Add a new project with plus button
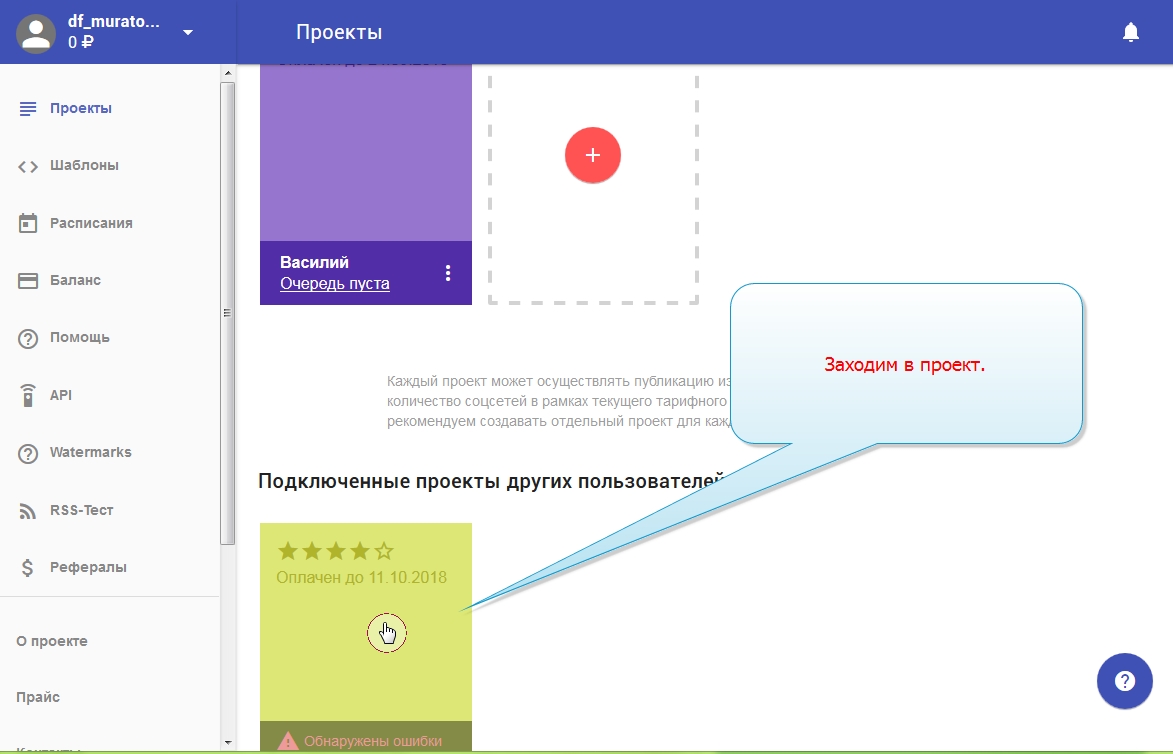Image resolution: width=1173 pixels, height=754 pixels. click(x=593, y=155)
